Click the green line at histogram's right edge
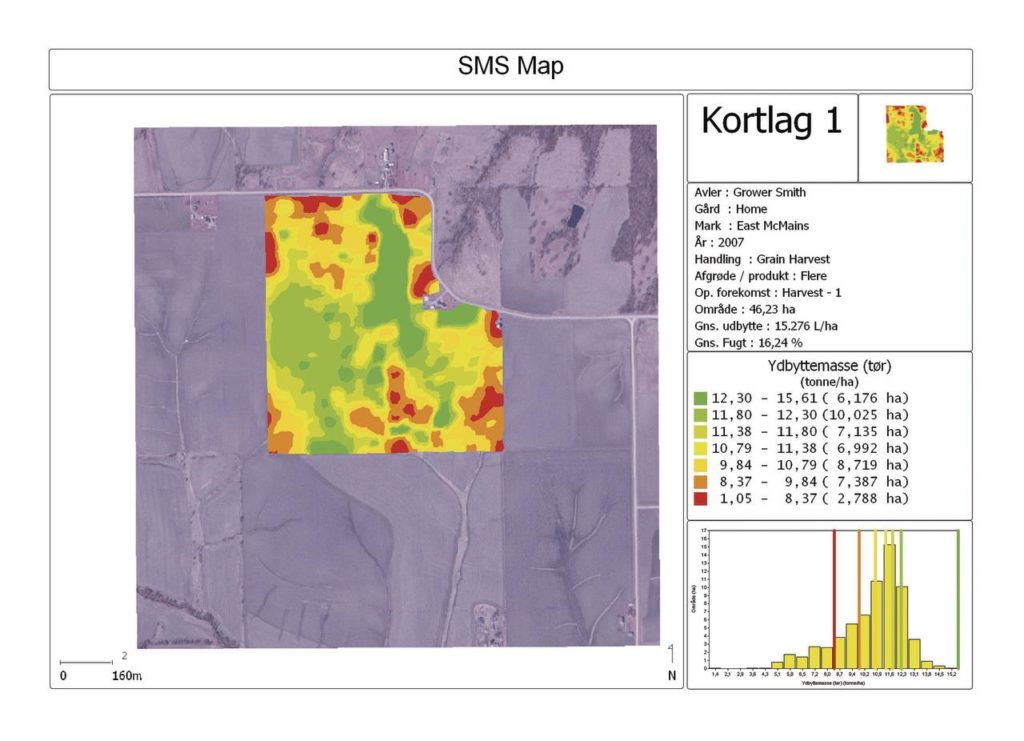 [958, 598]
